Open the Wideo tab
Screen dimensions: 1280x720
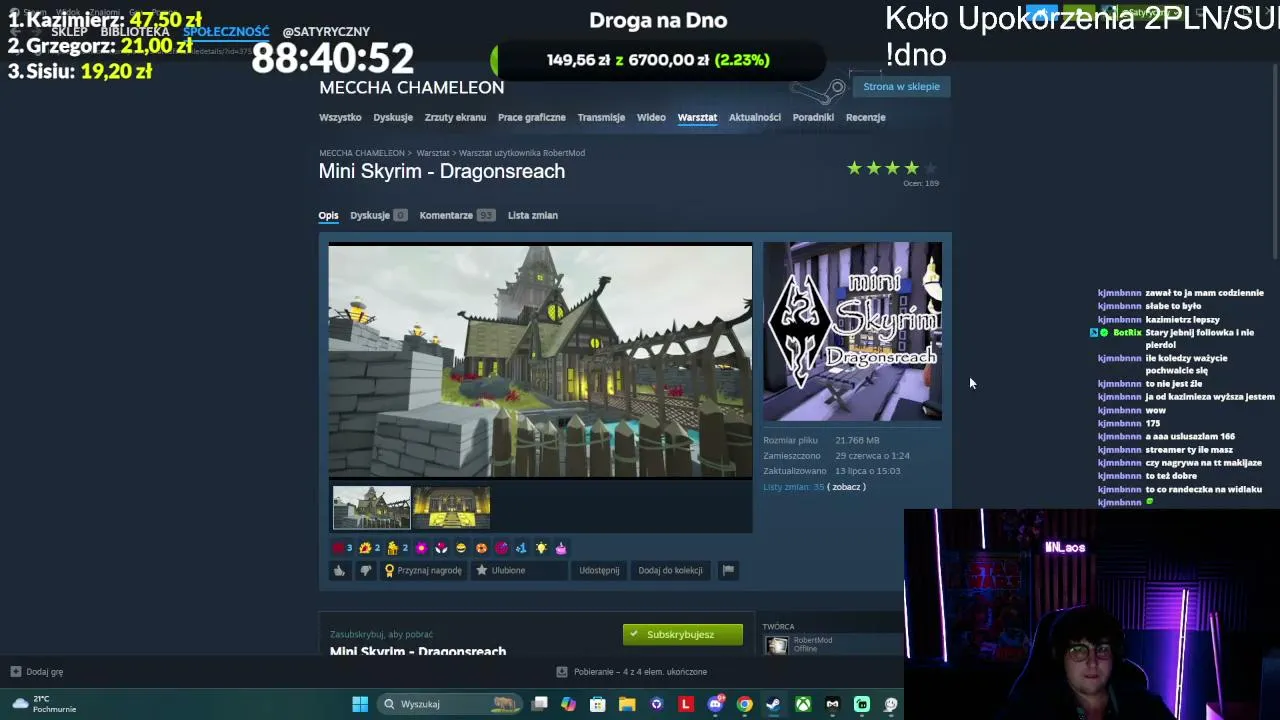pos(651,117)
